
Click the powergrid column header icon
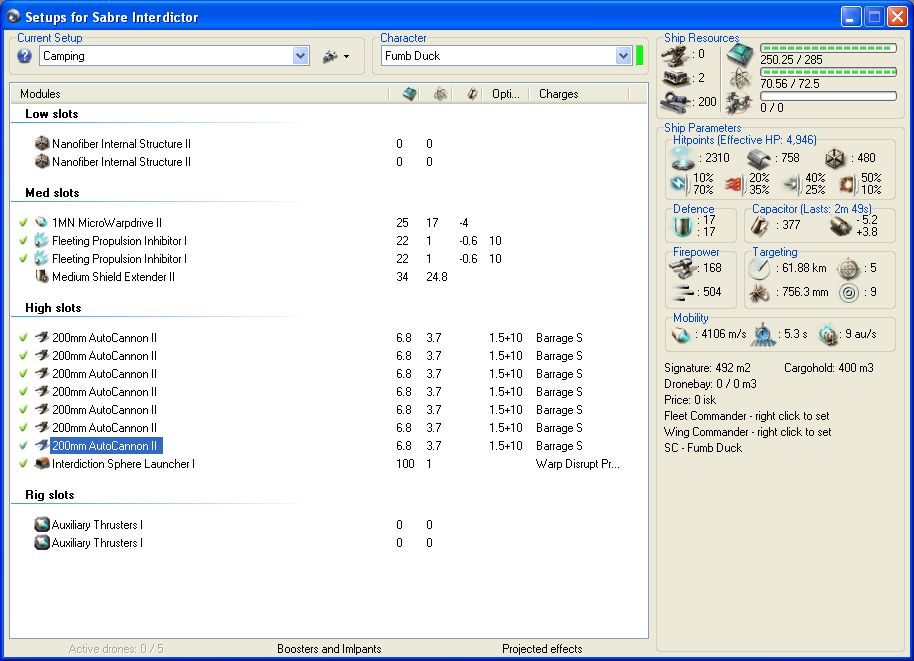pos(440,93)
